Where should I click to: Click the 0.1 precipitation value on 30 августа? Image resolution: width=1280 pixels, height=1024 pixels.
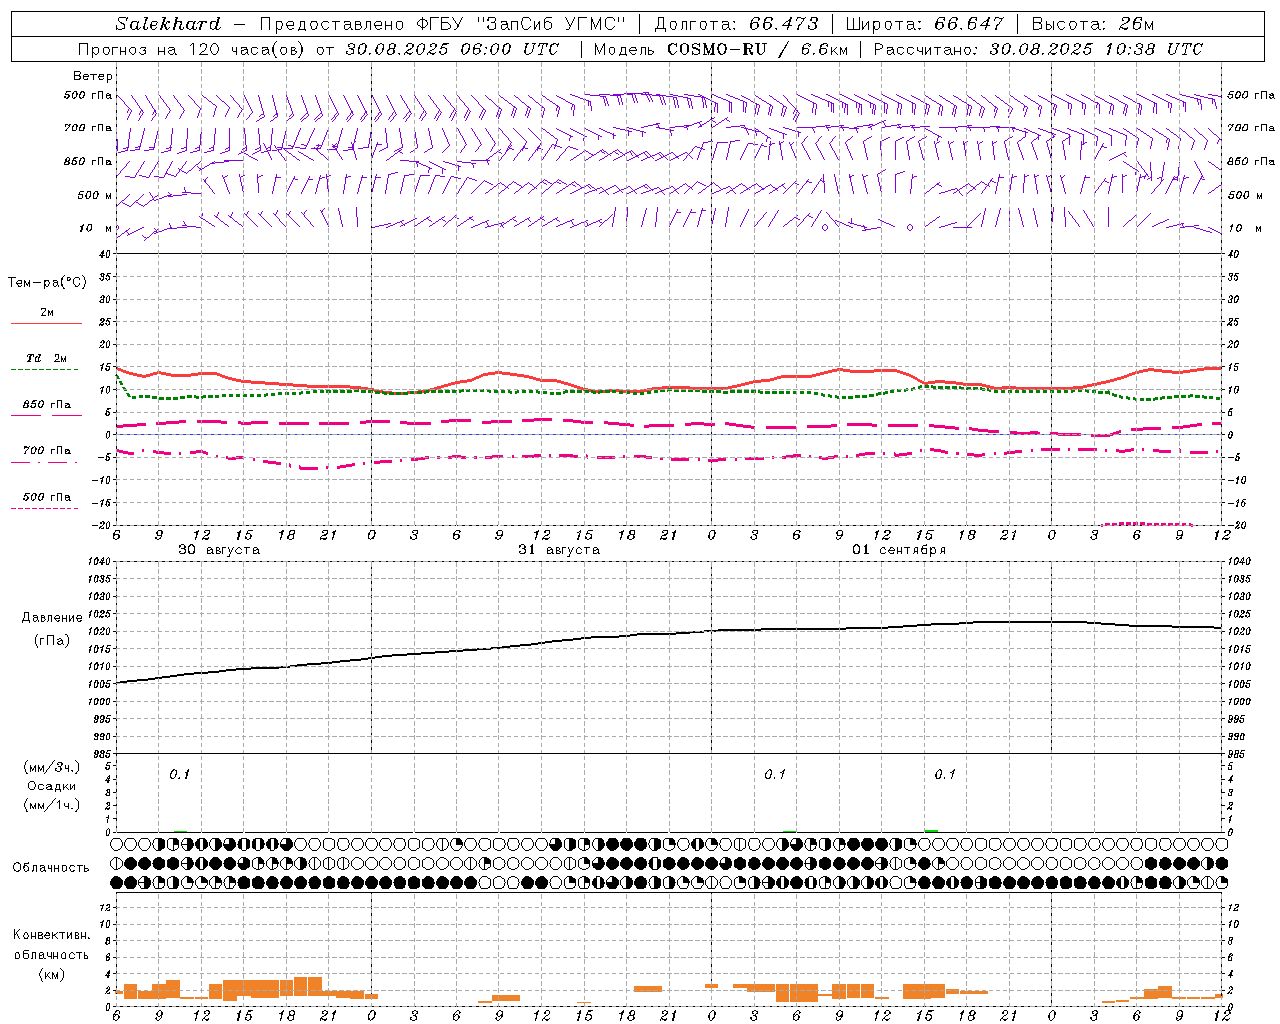pyautogui.click(x=179, y=774)
